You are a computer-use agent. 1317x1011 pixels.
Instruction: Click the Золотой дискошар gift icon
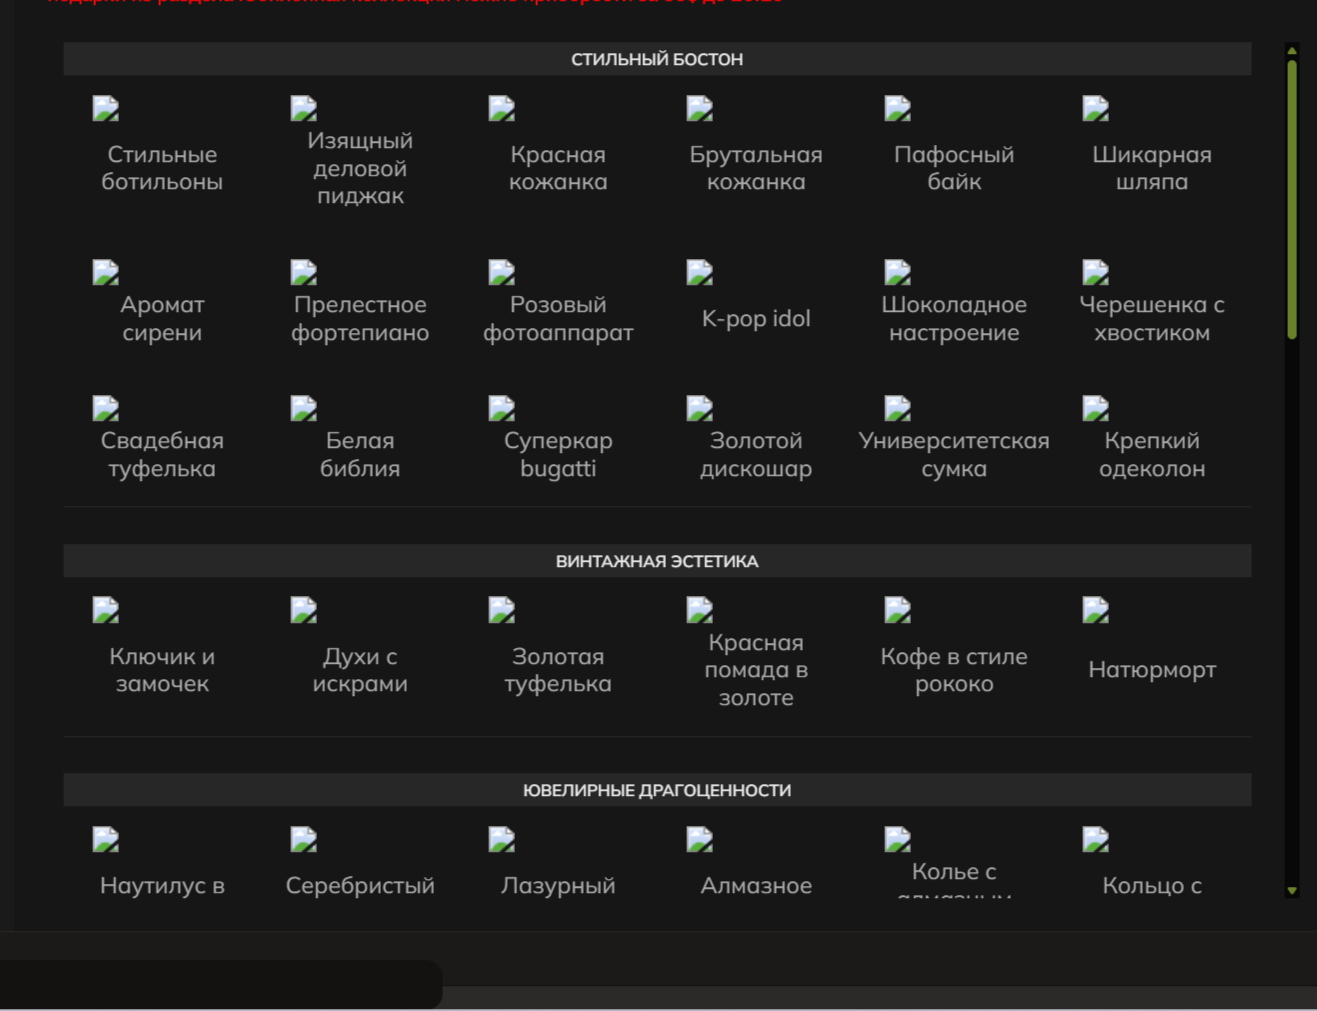click(x=700, y=409)
